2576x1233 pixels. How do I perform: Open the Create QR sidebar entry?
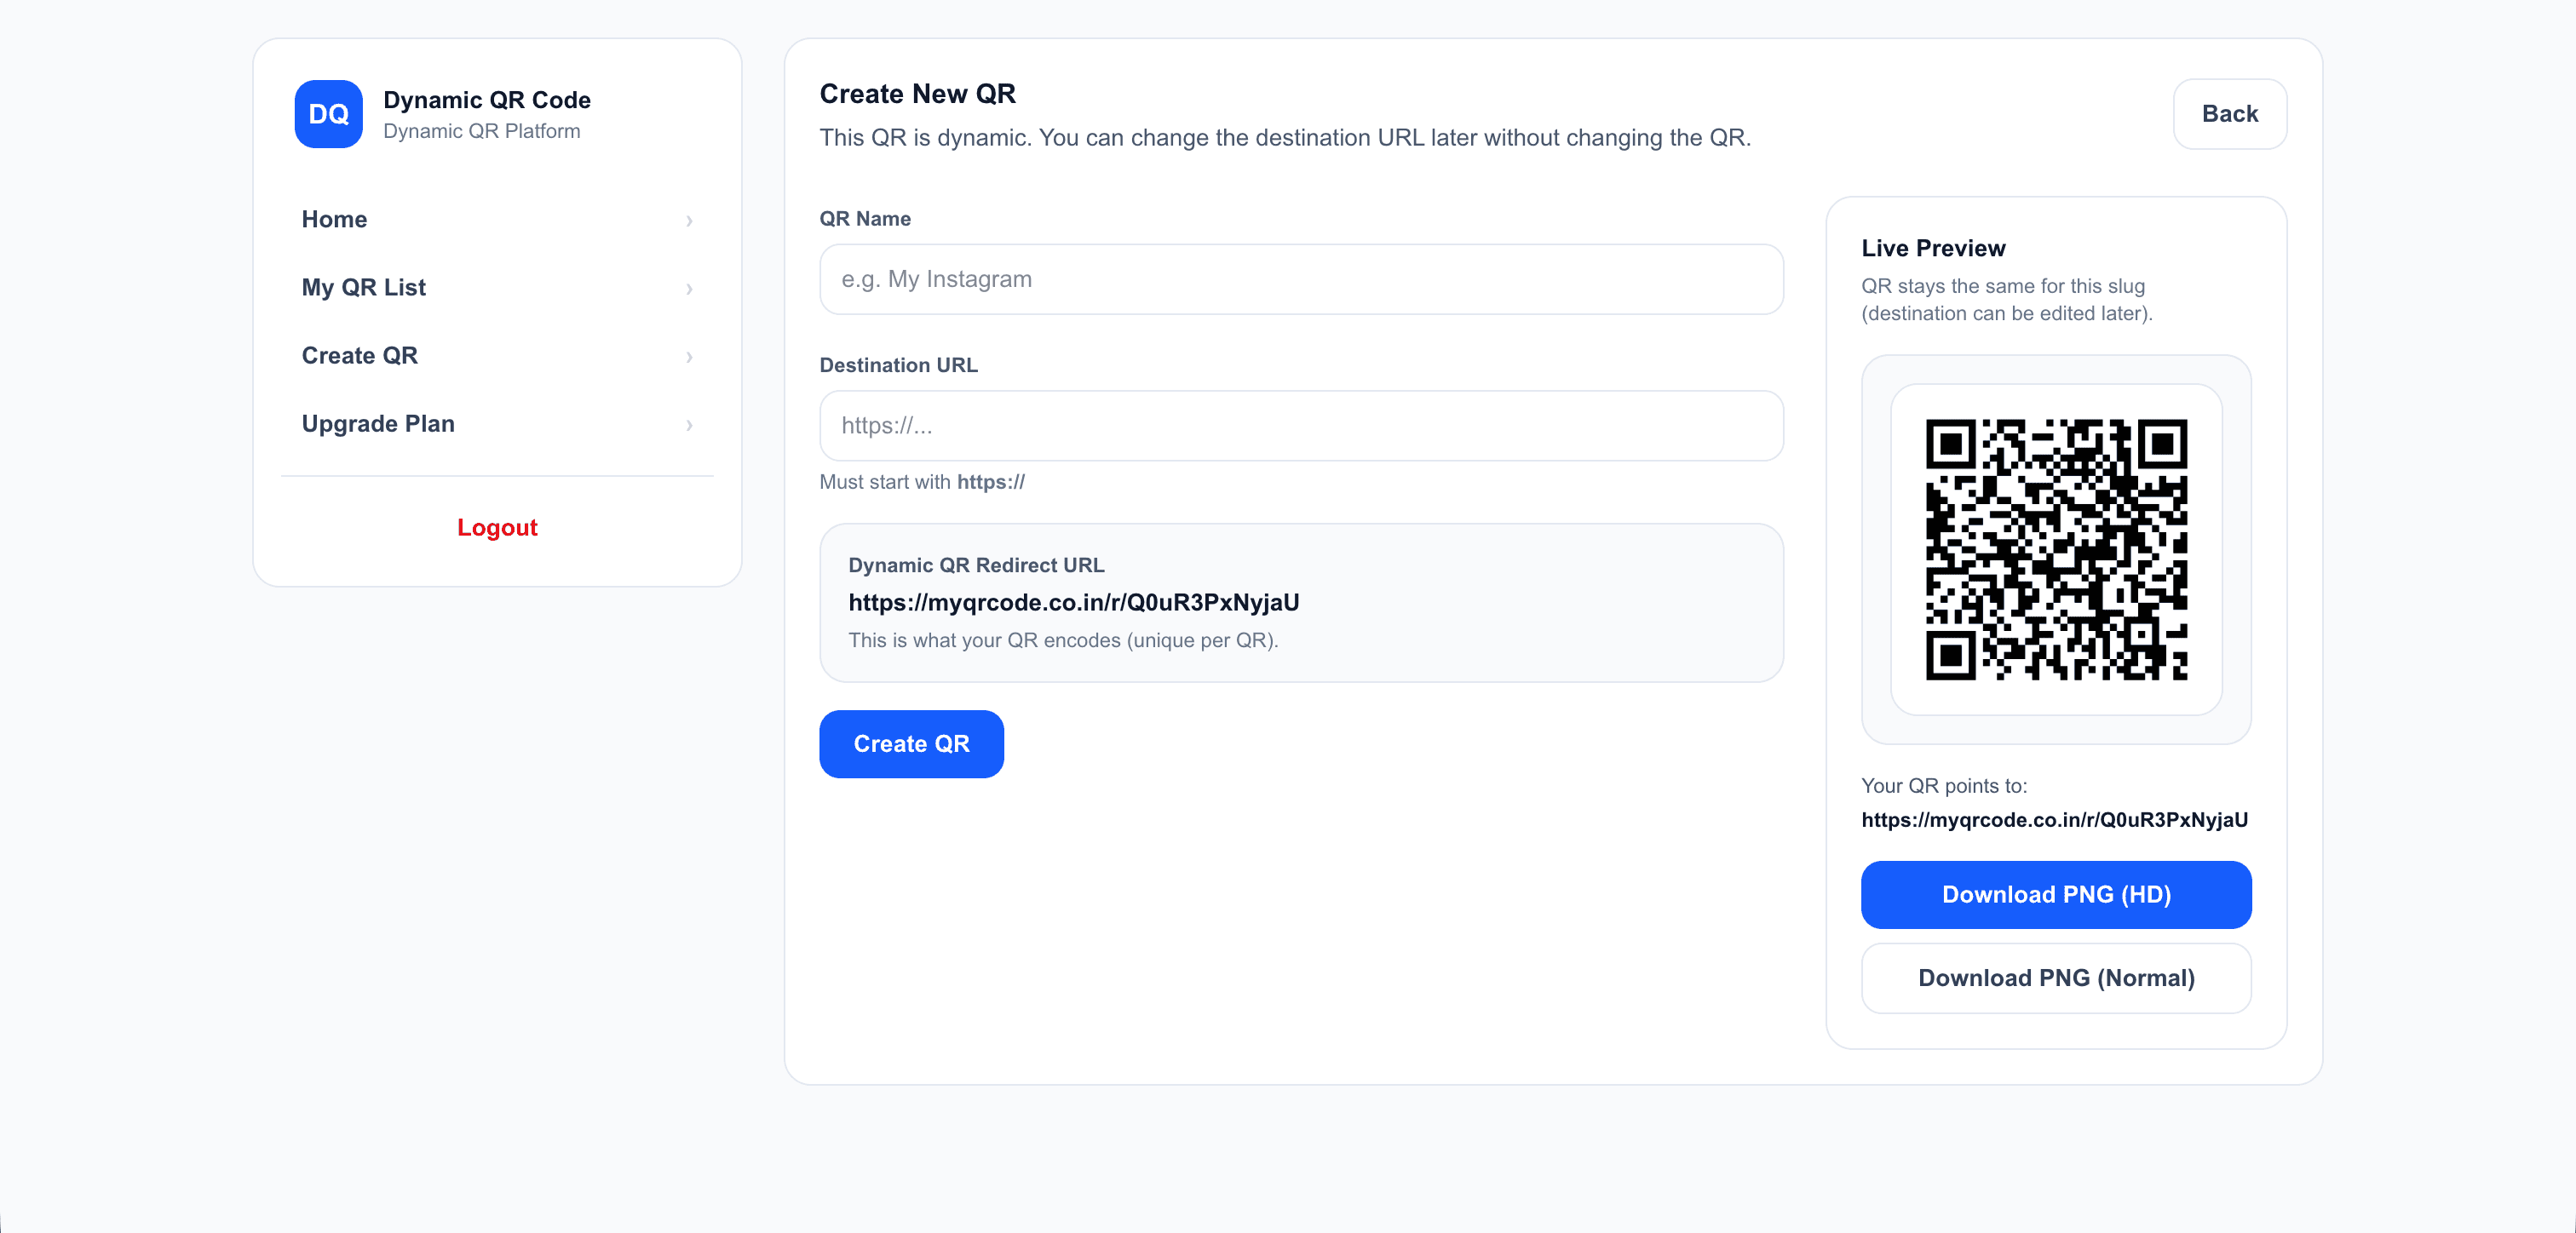coord(359,355)
